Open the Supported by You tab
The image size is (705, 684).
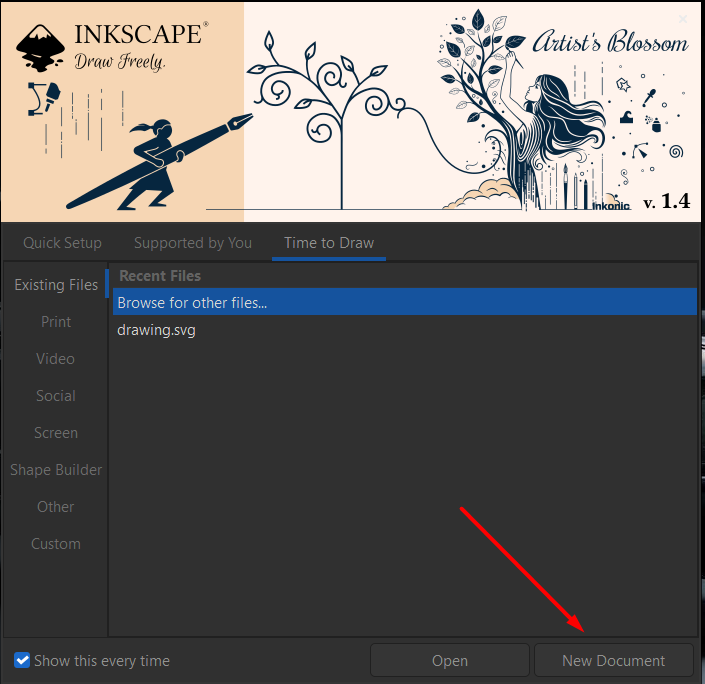(x=192, y=243)
